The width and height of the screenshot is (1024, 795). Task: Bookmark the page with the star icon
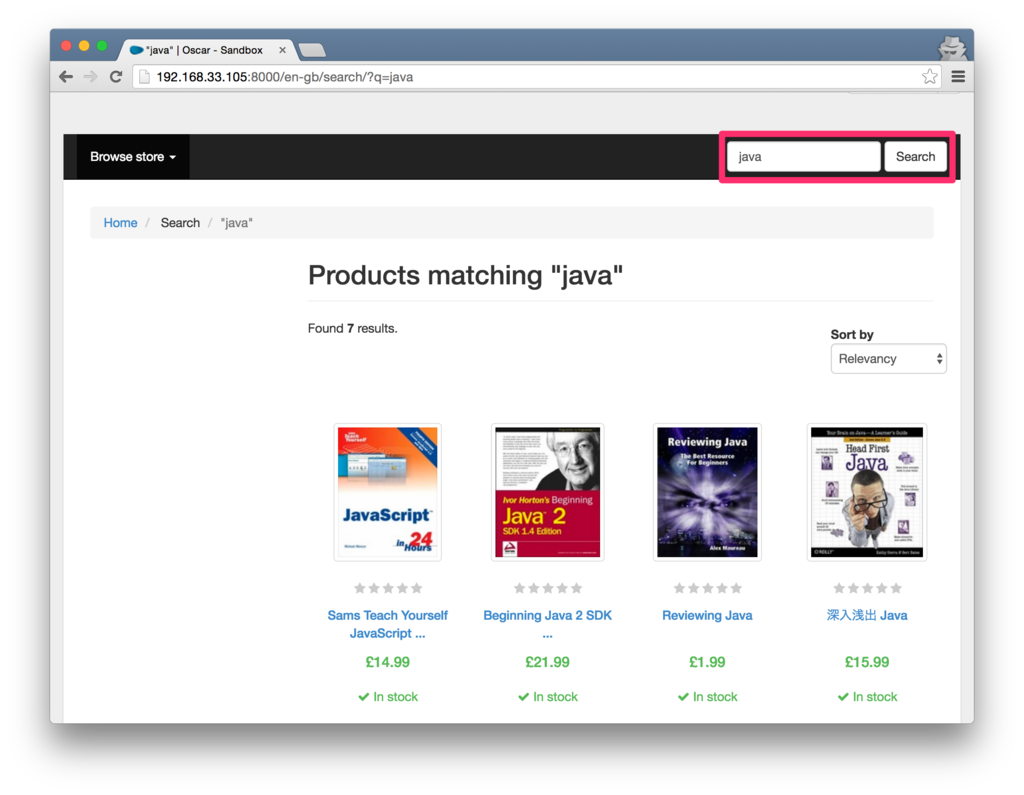pos(929,77)
